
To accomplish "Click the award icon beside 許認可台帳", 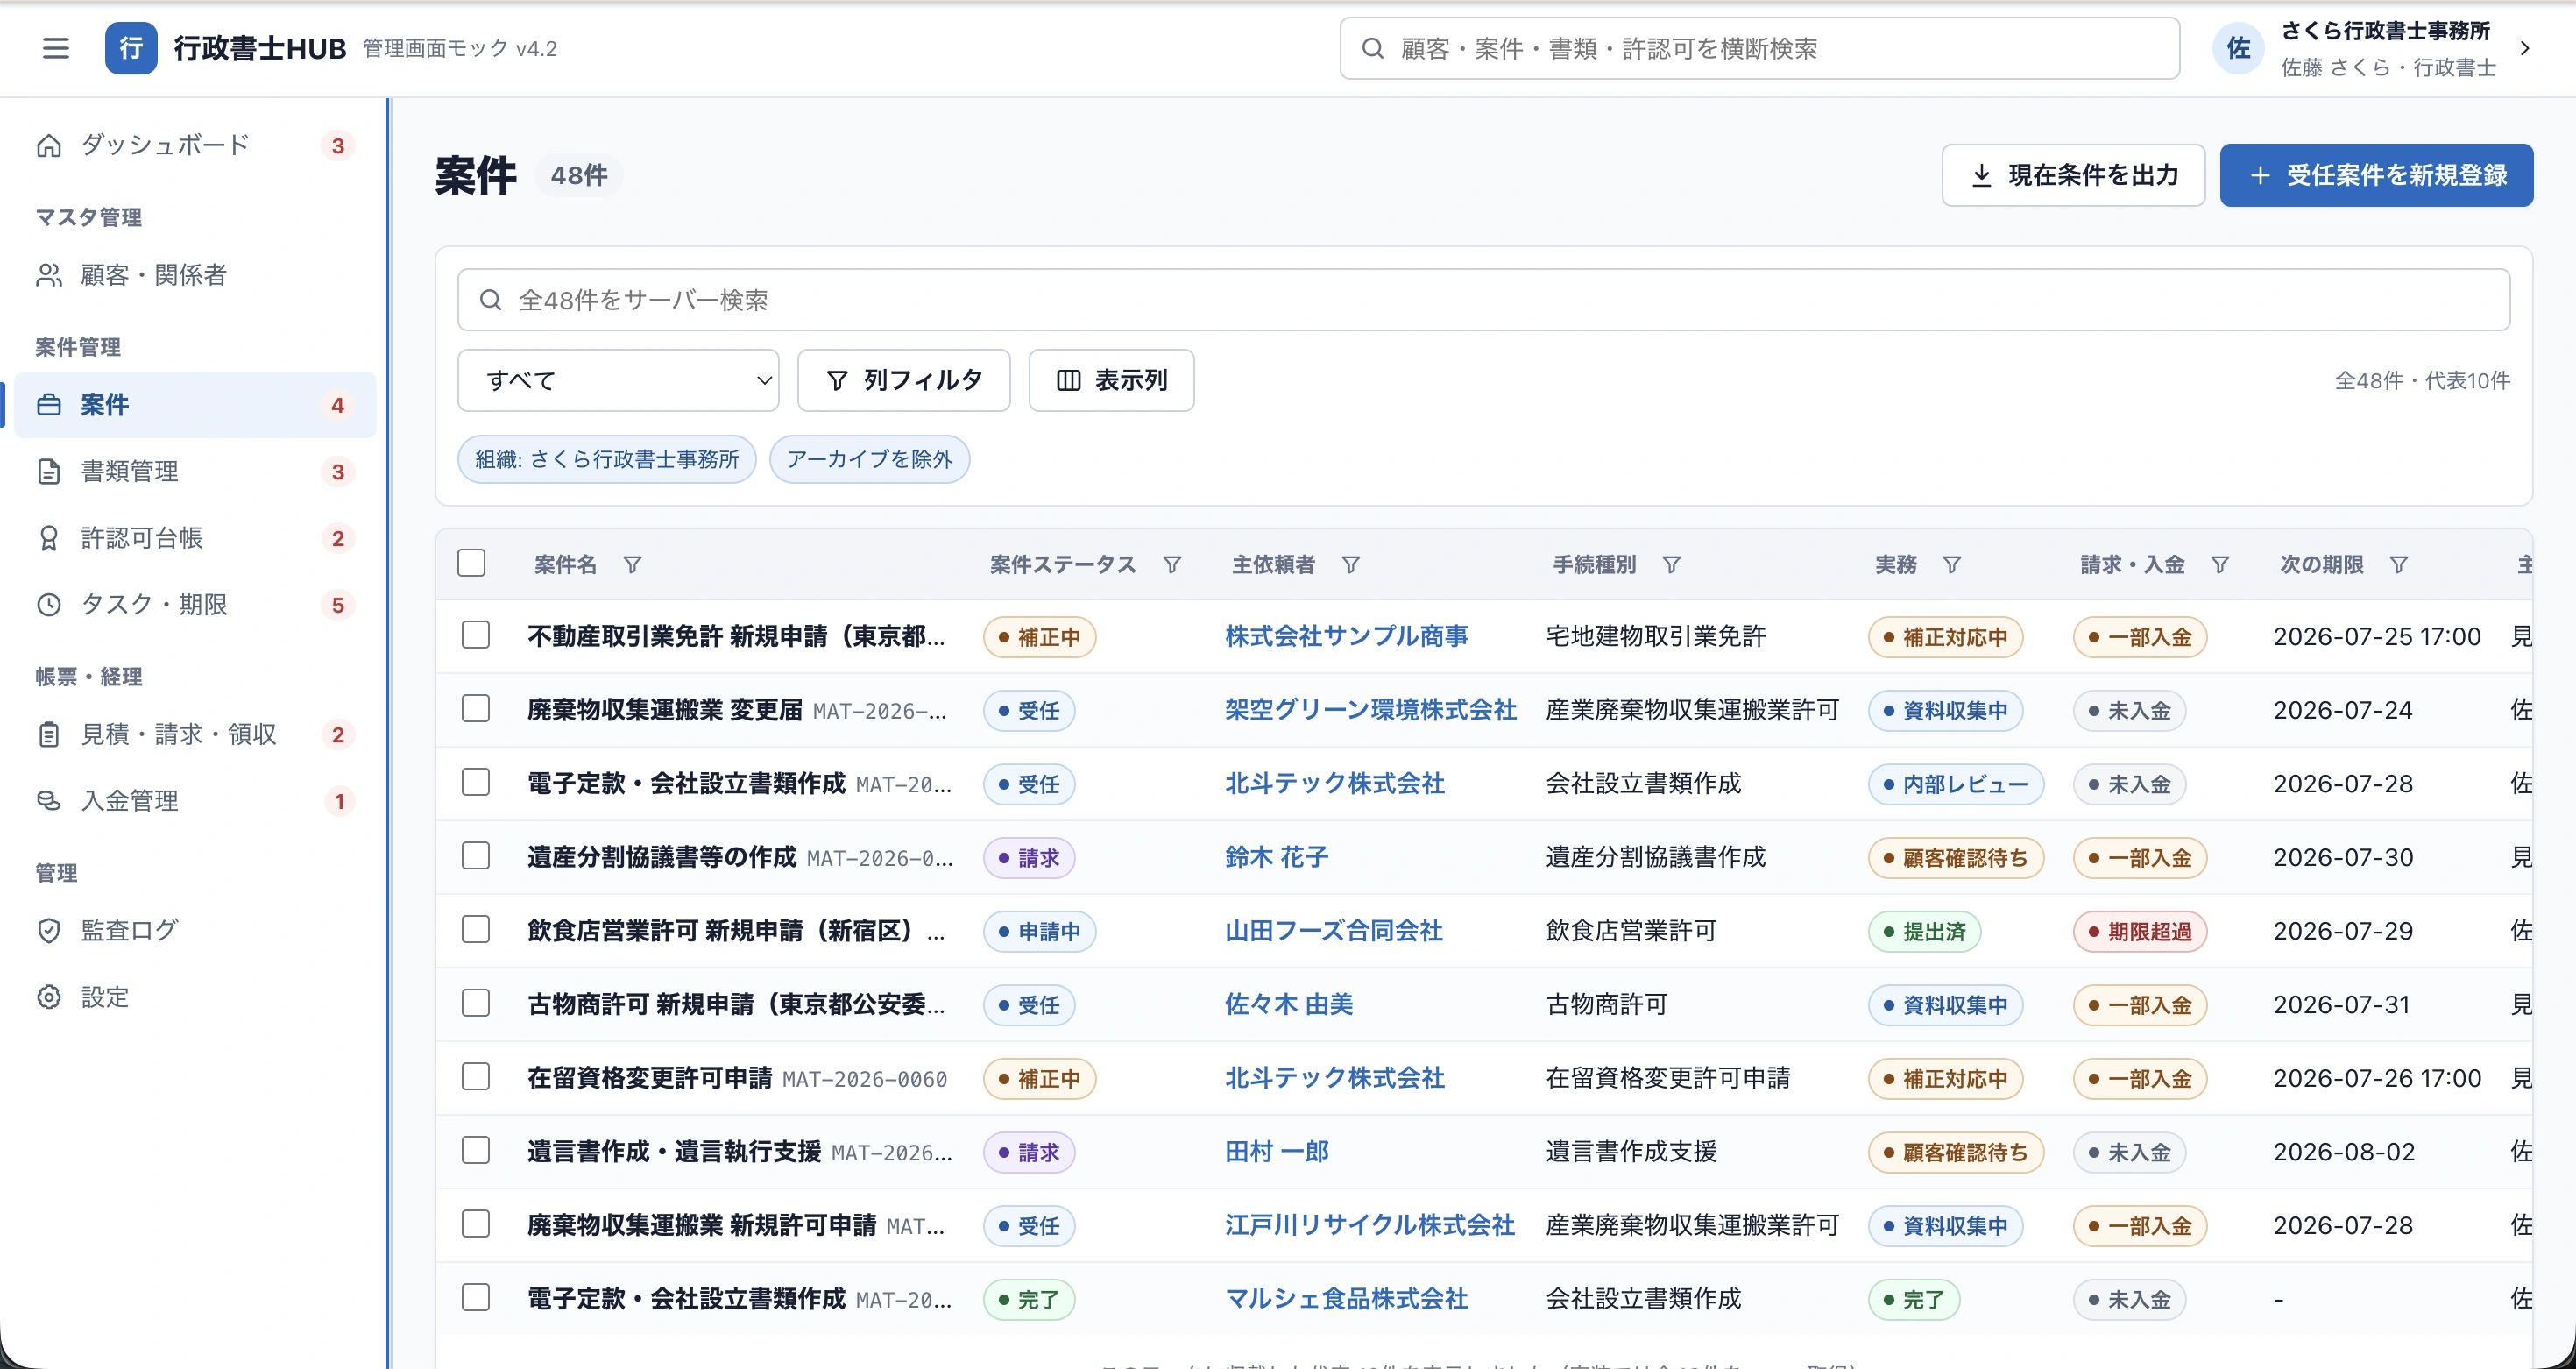I will [x=49, y=539].
